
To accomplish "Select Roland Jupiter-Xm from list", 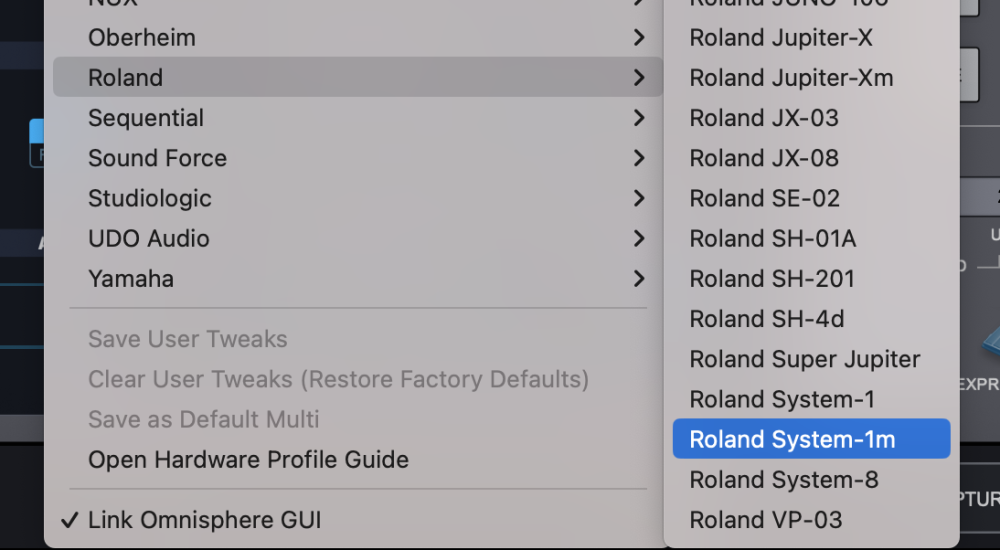I will [791, 78].
